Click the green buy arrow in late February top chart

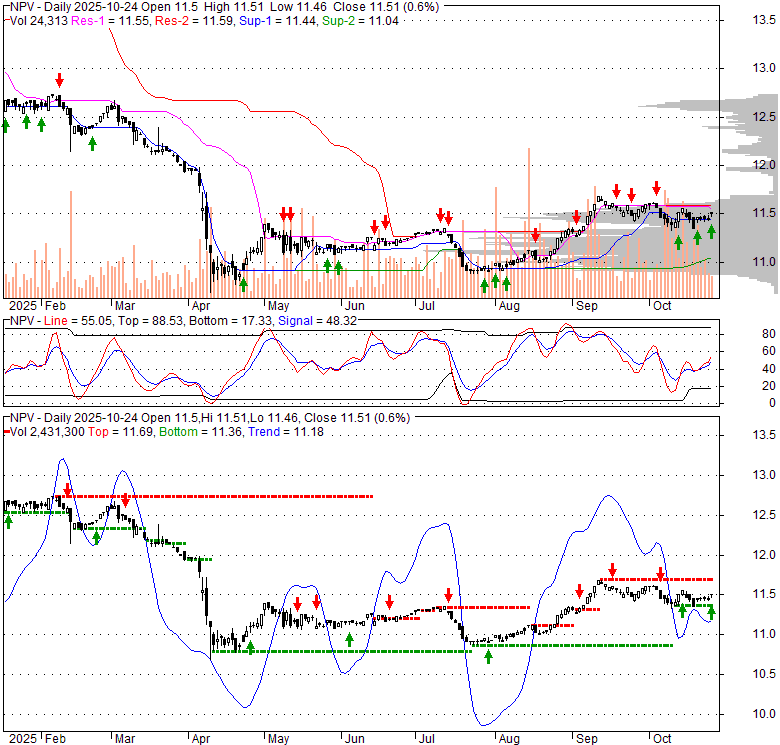coord(92,144)
